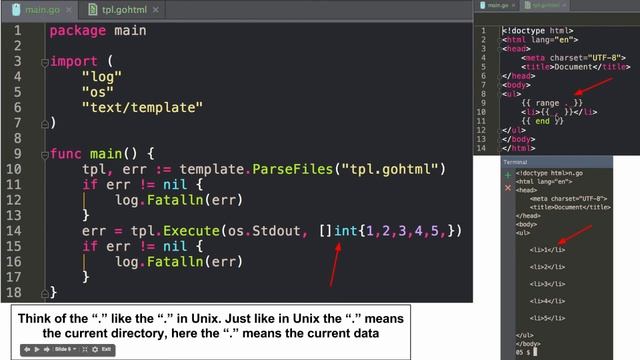The height and width of the screenshot is (360, 640).
Task: Click the import block end fold marker at line 7
Action: [x=45, y=124]
